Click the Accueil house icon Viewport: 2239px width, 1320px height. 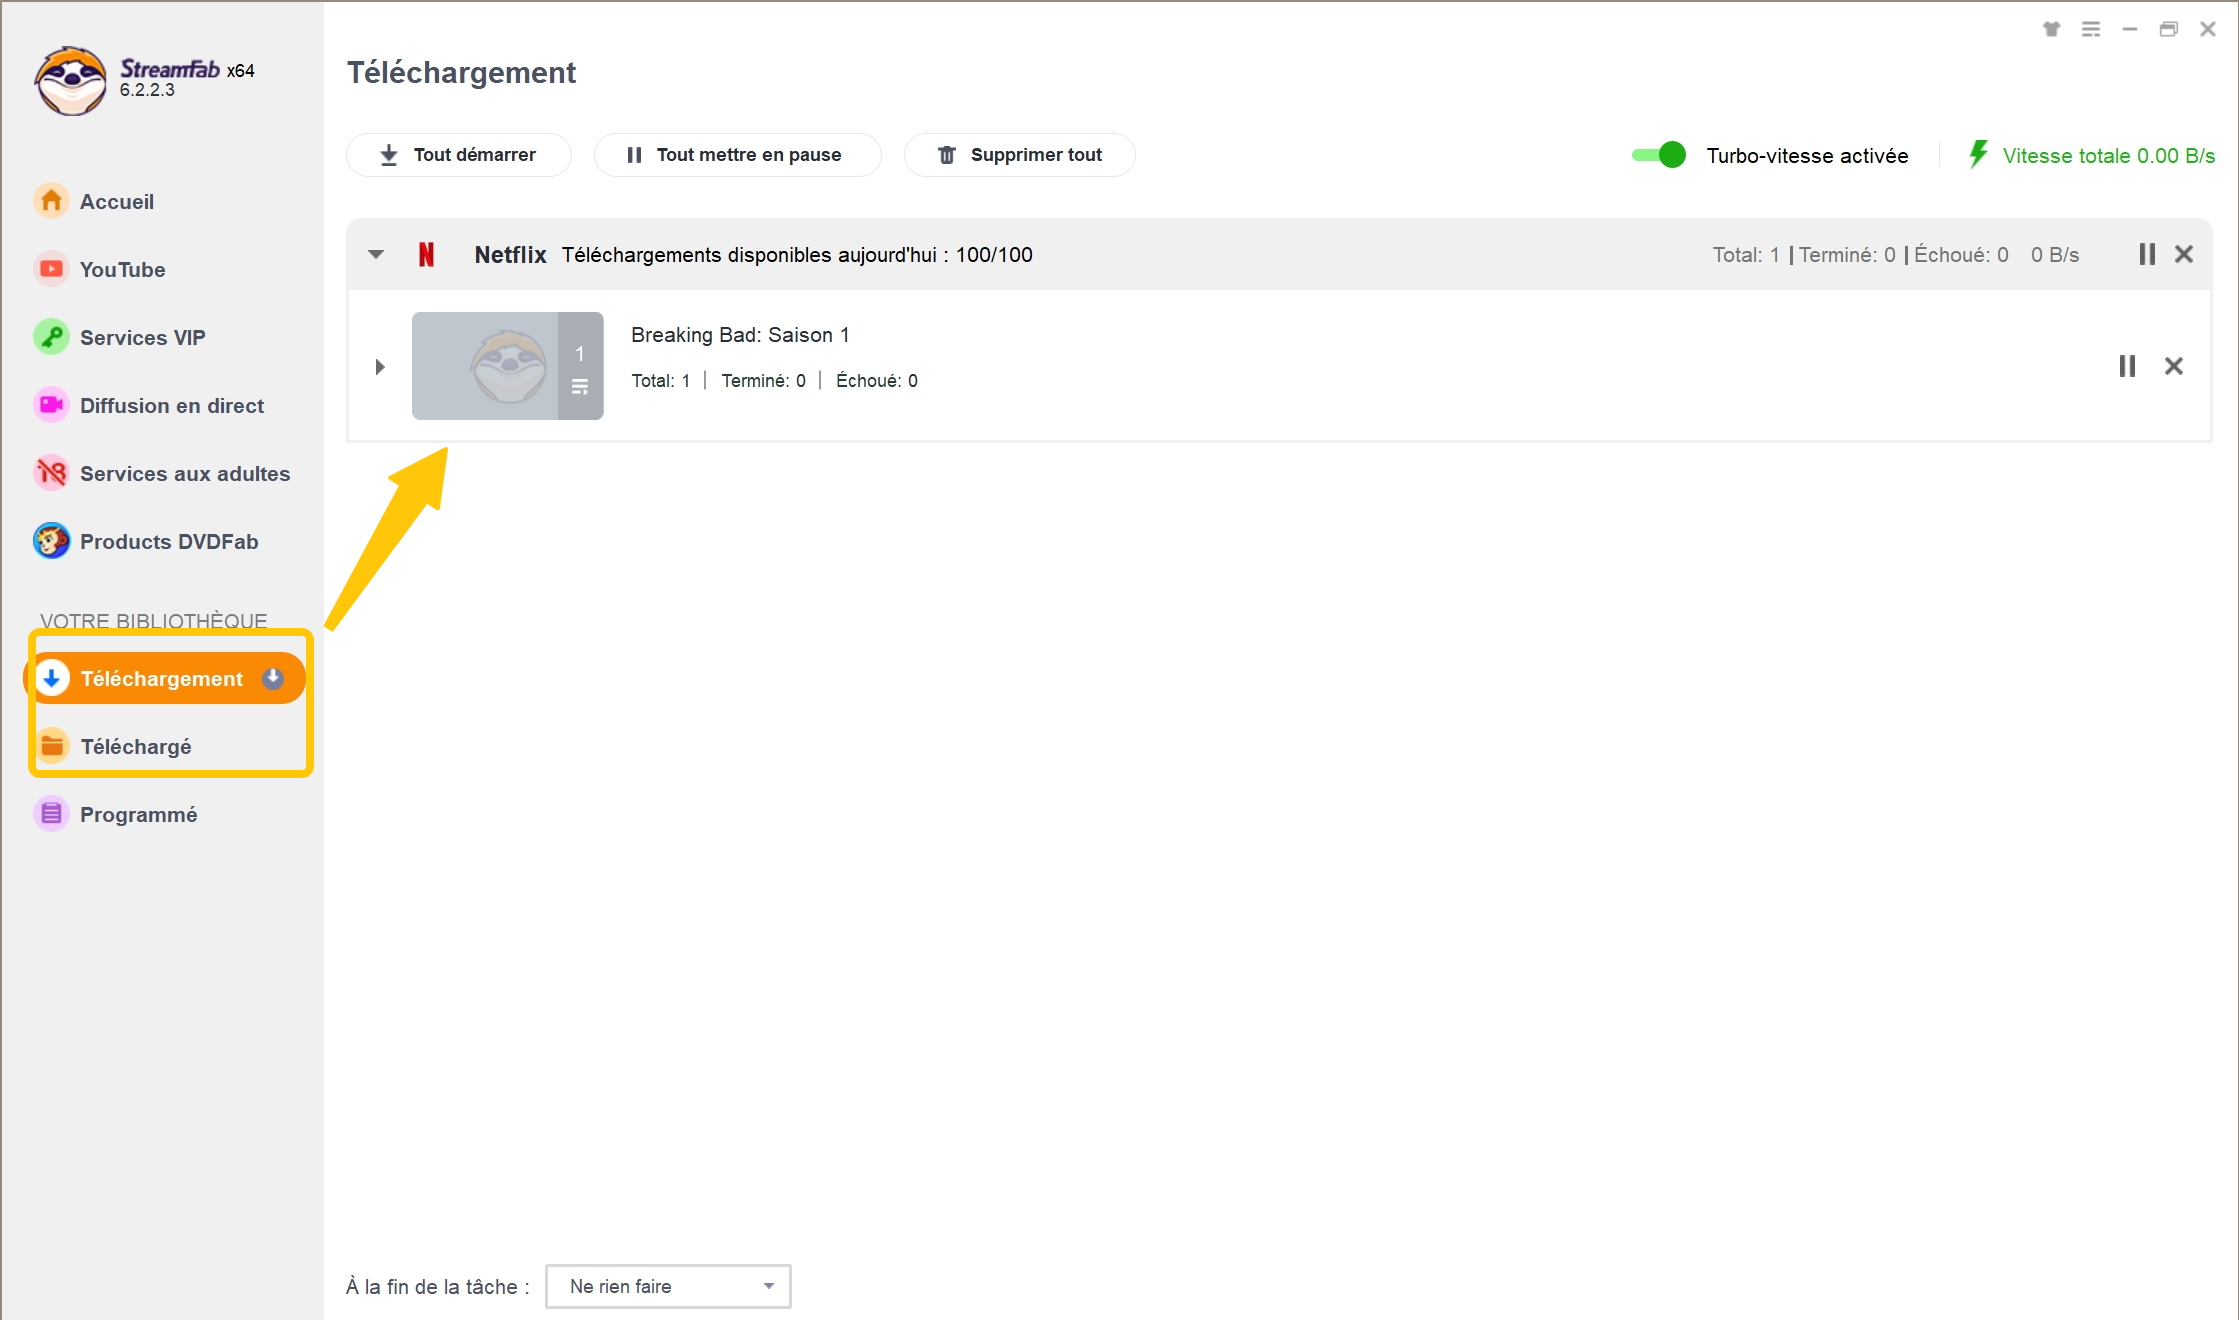tap(51, 201)
